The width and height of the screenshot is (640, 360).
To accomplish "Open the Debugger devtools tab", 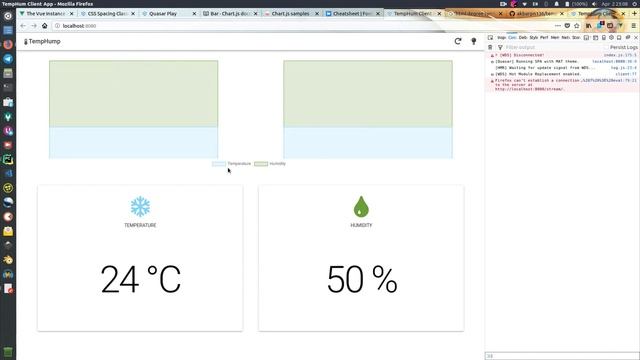I will [523, 38].
